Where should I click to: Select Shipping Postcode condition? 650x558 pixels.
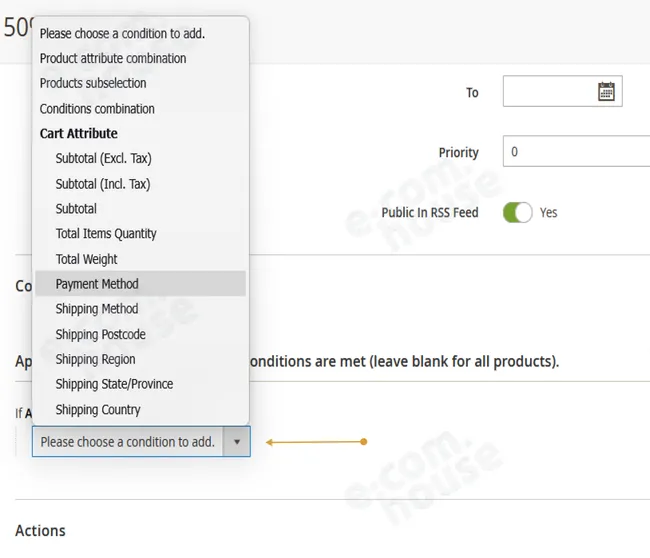(141, 334)
